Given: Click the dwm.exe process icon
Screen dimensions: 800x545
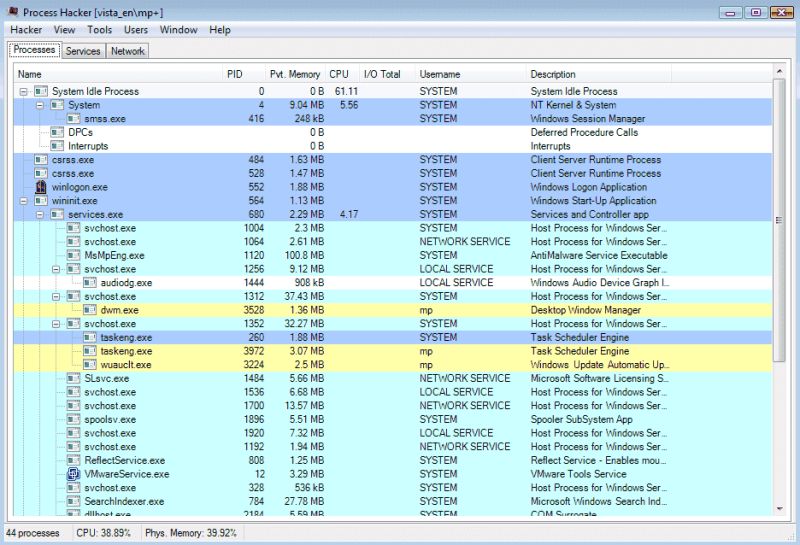Looking at the screenshot, I should point(90,310).
